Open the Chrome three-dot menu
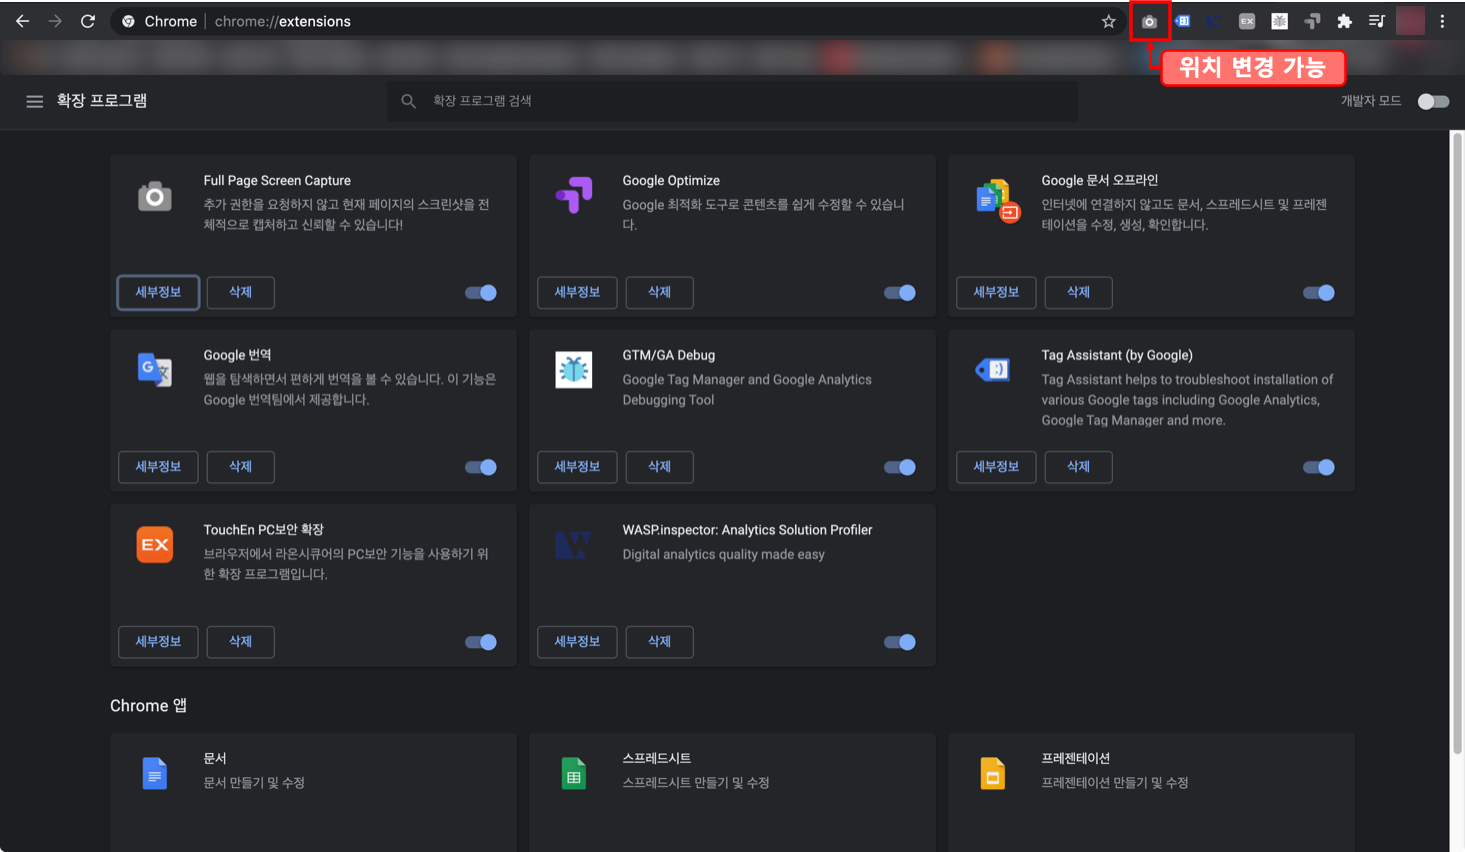 [1442, 21]
